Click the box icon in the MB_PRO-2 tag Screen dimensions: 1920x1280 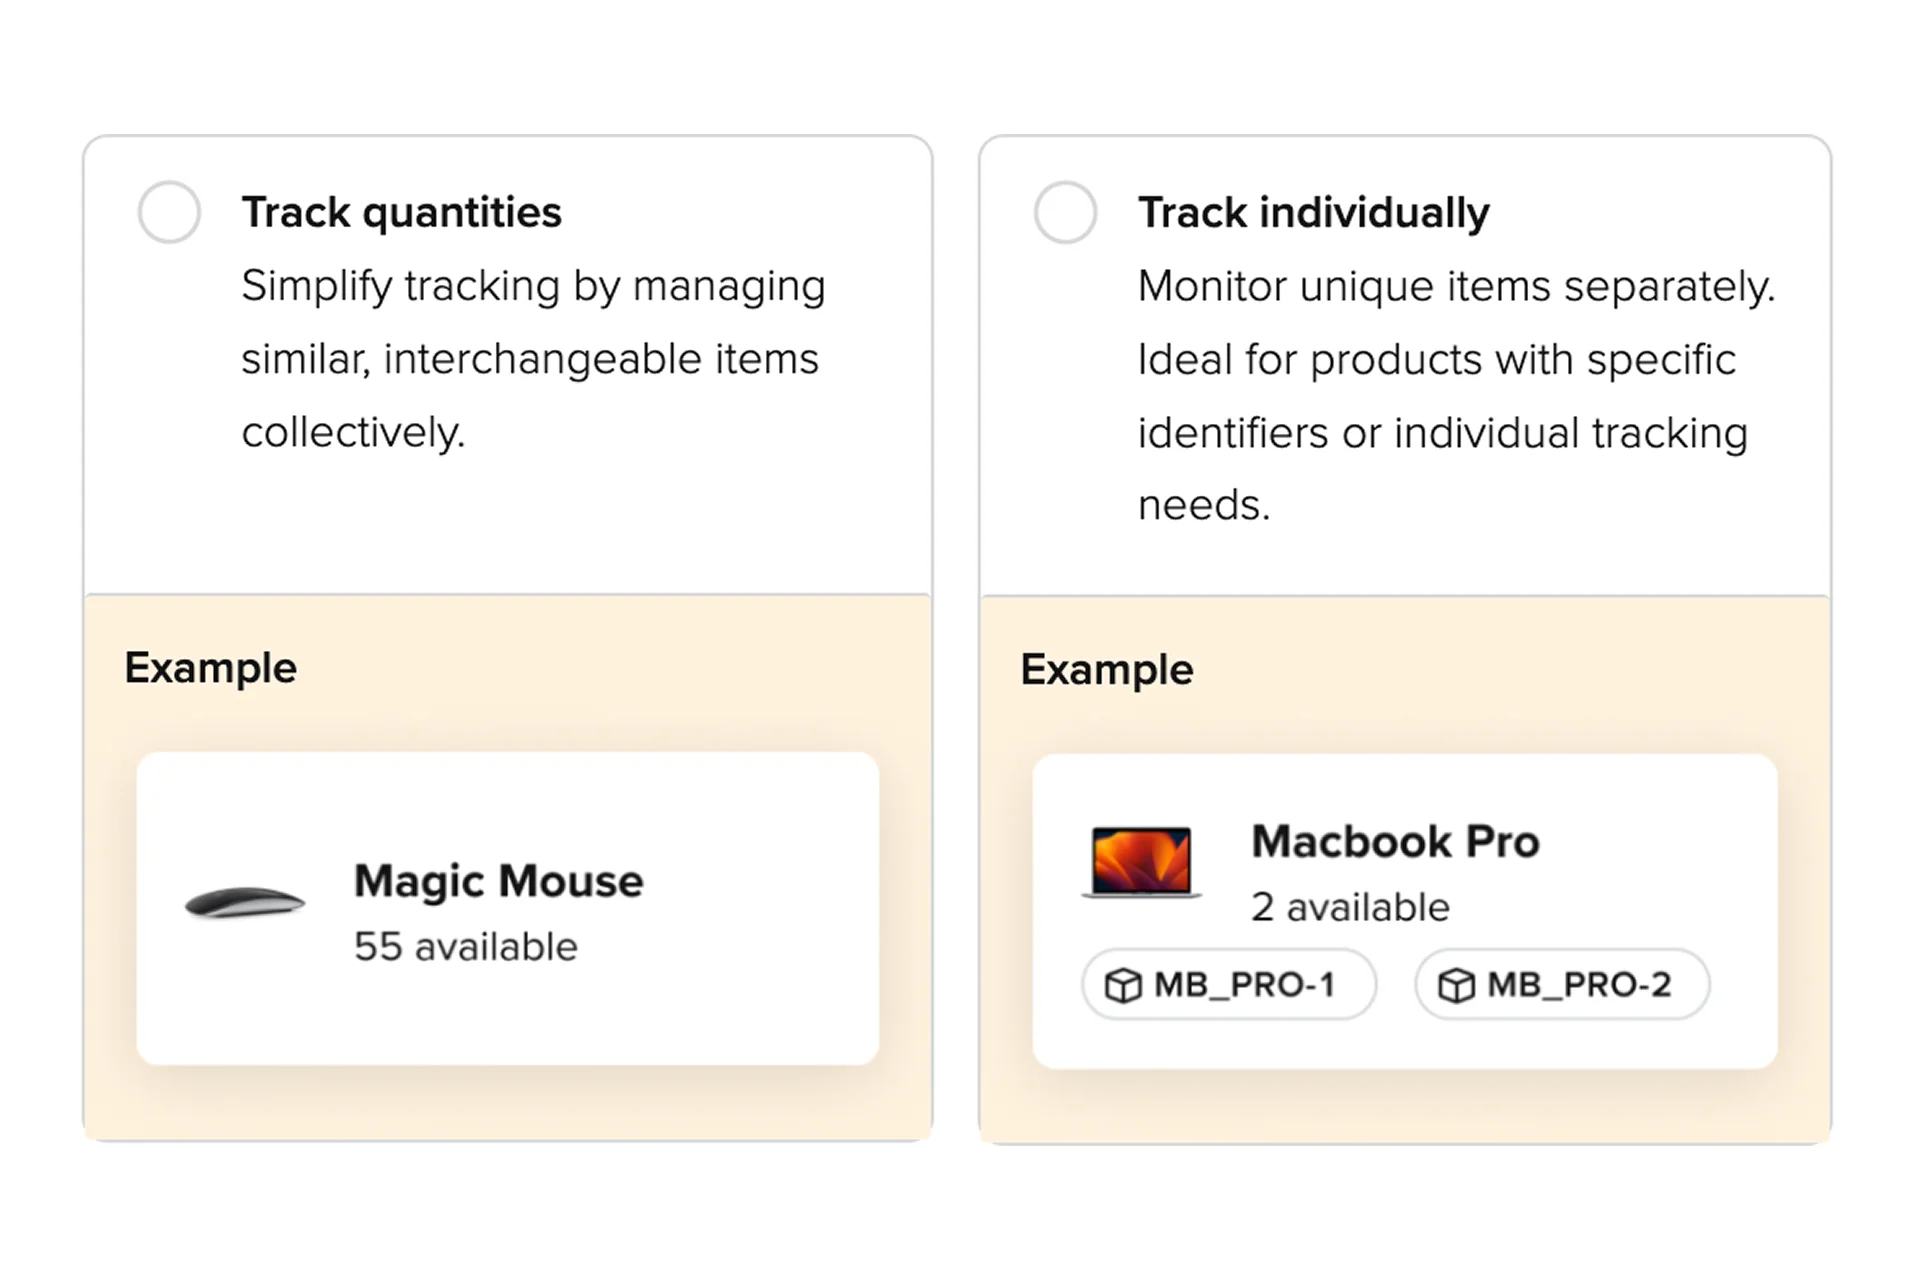point(1456,986)
